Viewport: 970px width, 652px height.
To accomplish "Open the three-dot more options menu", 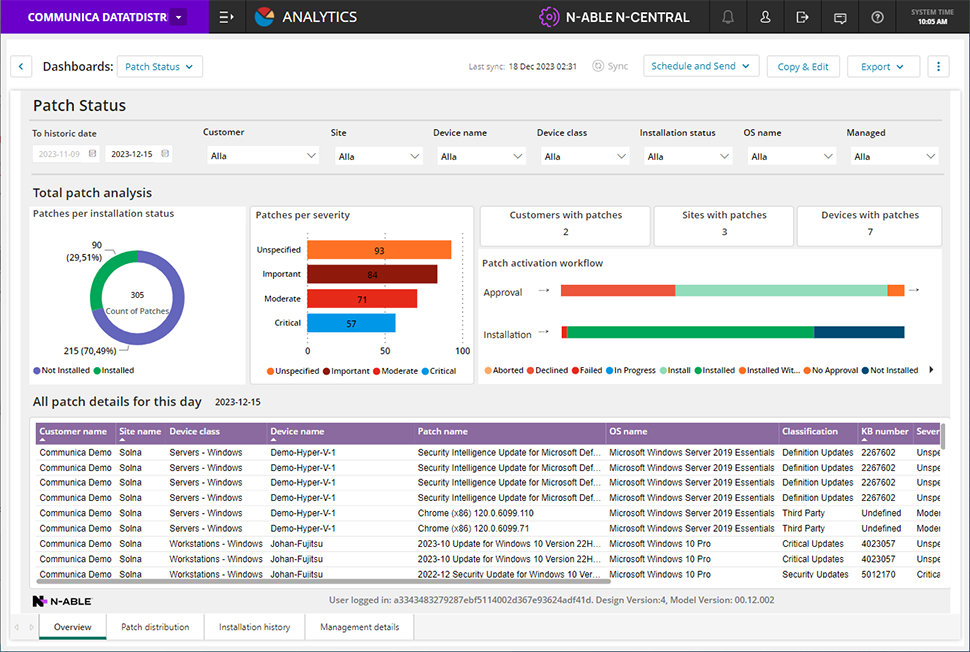I will (938, 66).
